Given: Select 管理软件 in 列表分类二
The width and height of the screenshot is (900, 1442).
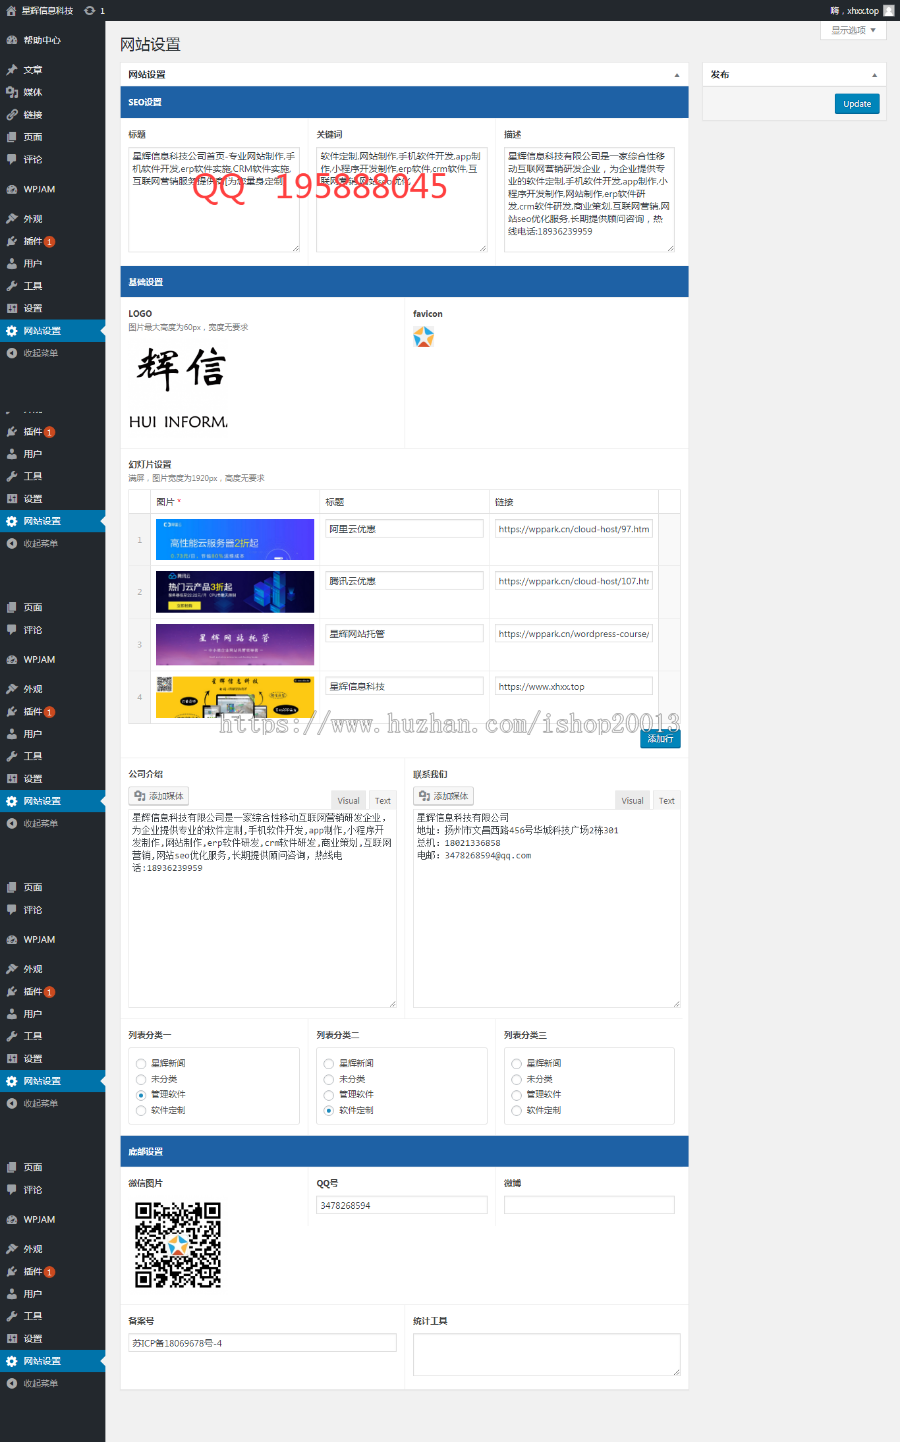Looking at the screenshot, I should click(329, 1095).
